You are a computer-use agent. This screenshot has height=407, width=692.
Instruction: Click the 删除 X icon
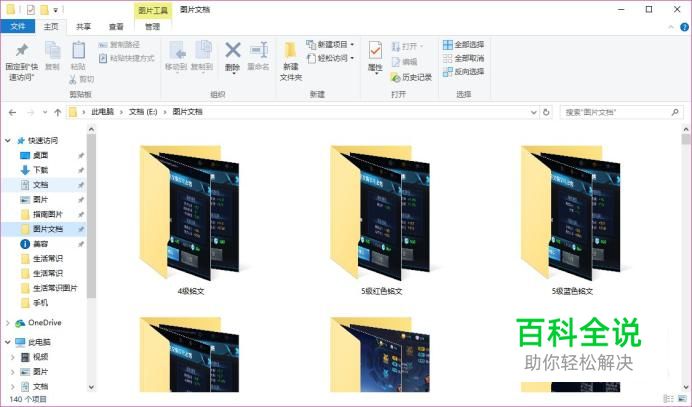click(x=233, y=50)
